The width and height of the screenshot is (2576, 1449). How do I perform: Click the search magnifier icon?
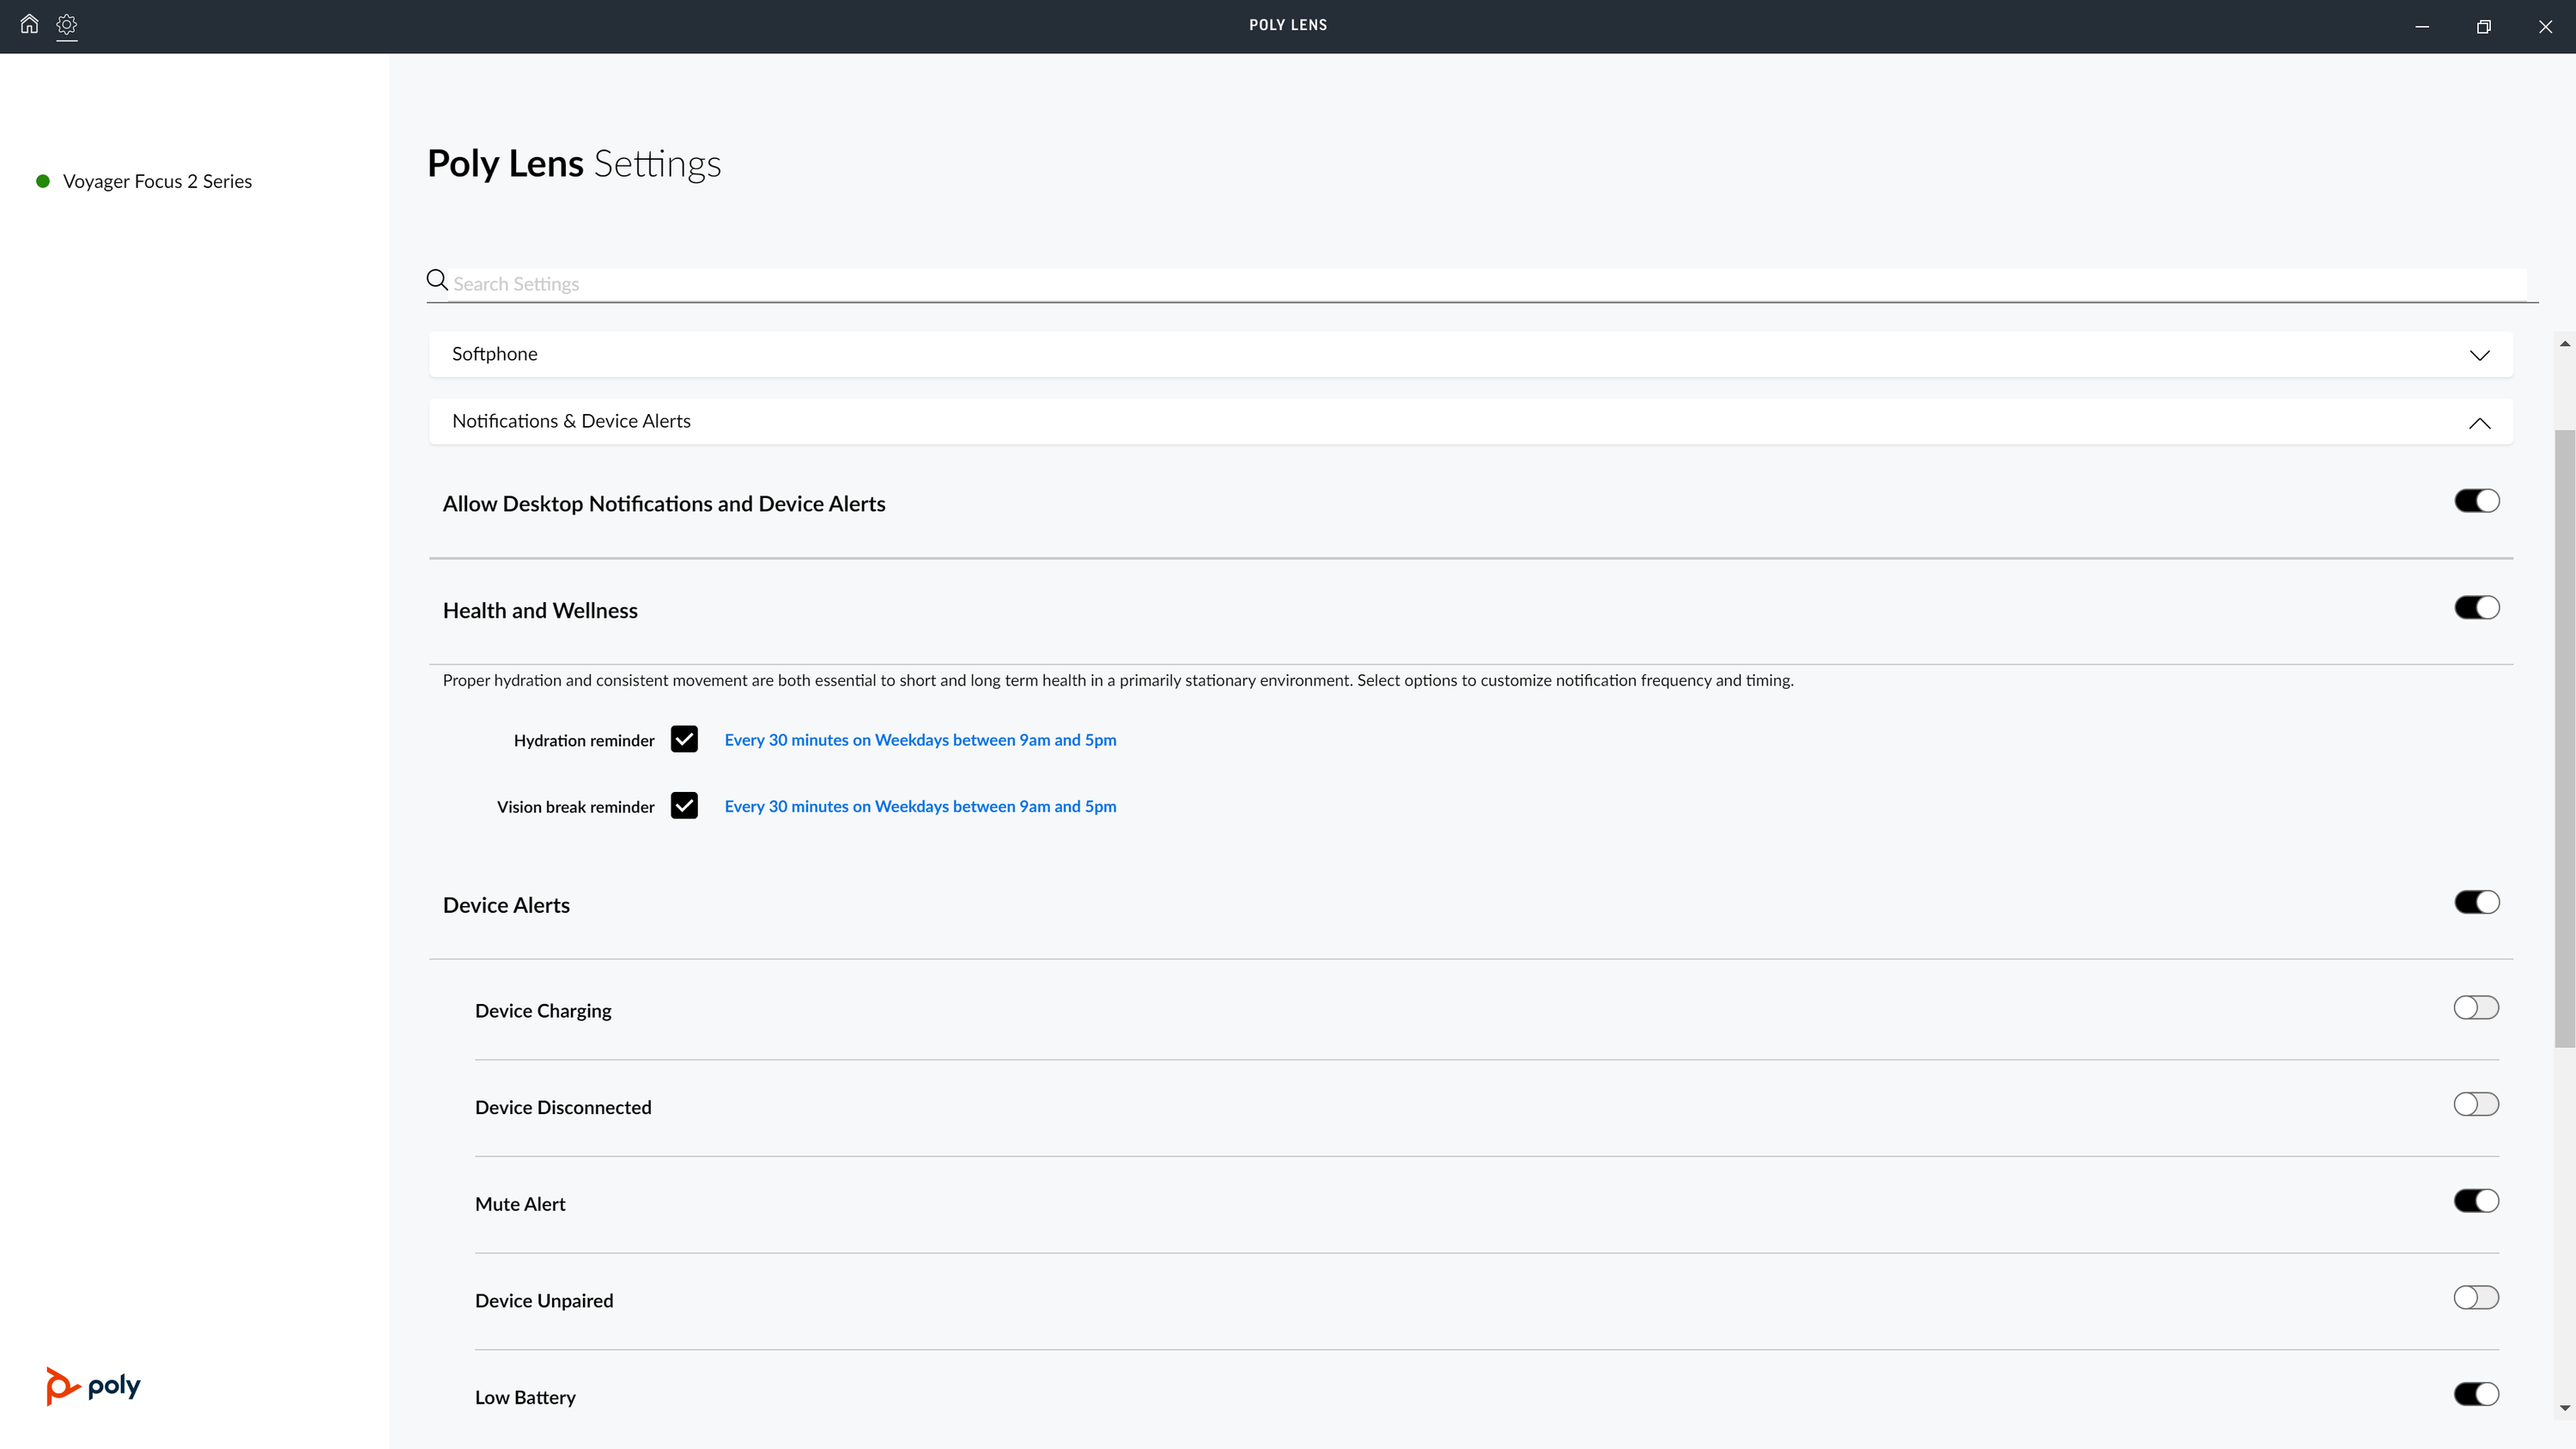click(x=437, y=281)
